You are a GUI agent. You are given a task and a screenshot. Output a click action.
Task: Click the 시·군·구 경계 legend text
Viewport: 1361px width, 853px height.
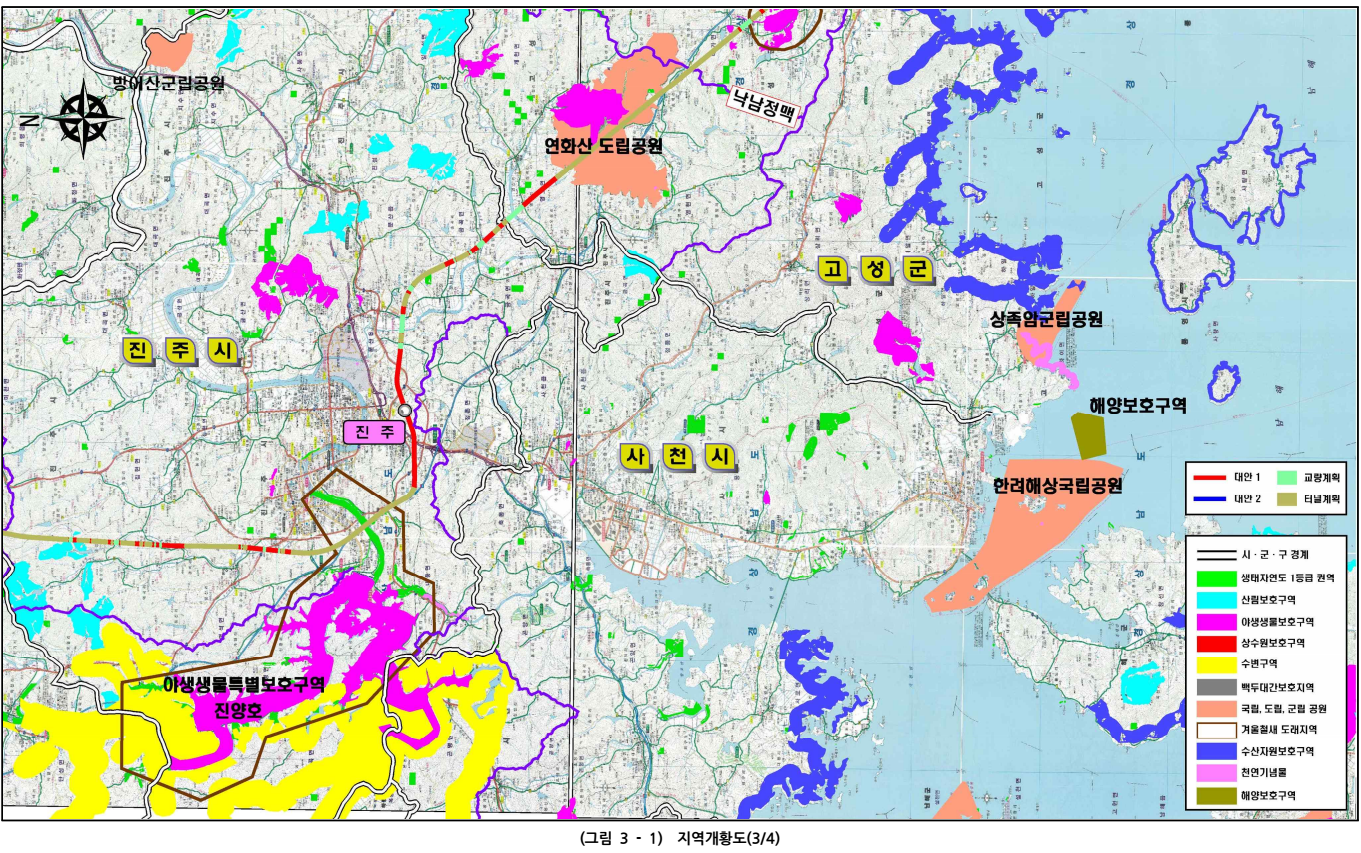(1275, 555)
